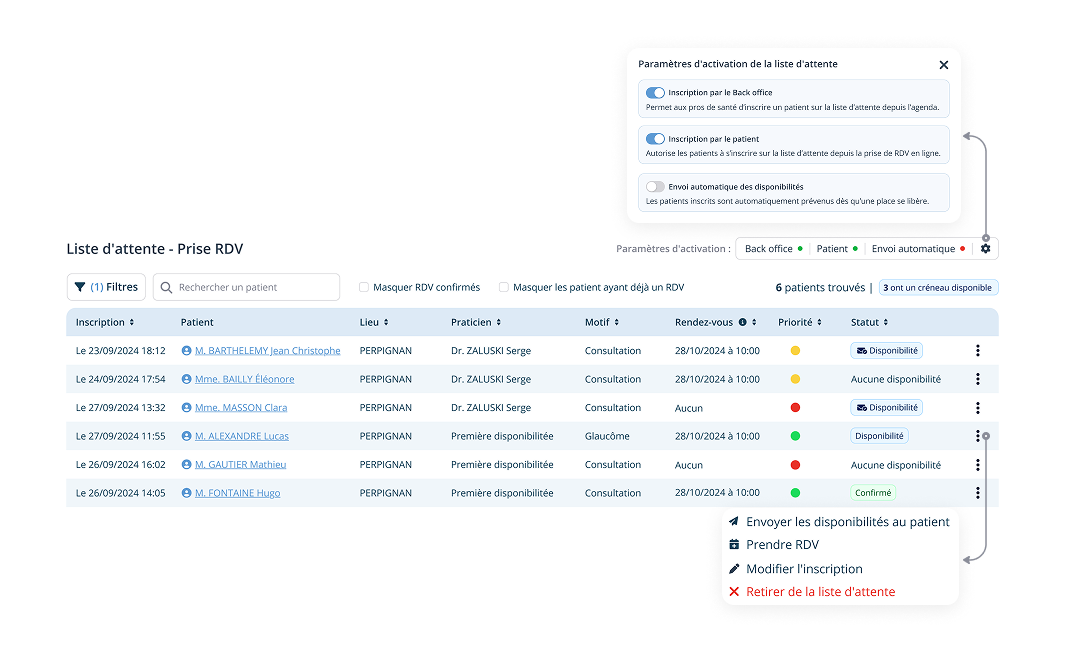Sort the table by Lieu column
This screenshot has height=653, width=1065.
[x=386, y=322]
